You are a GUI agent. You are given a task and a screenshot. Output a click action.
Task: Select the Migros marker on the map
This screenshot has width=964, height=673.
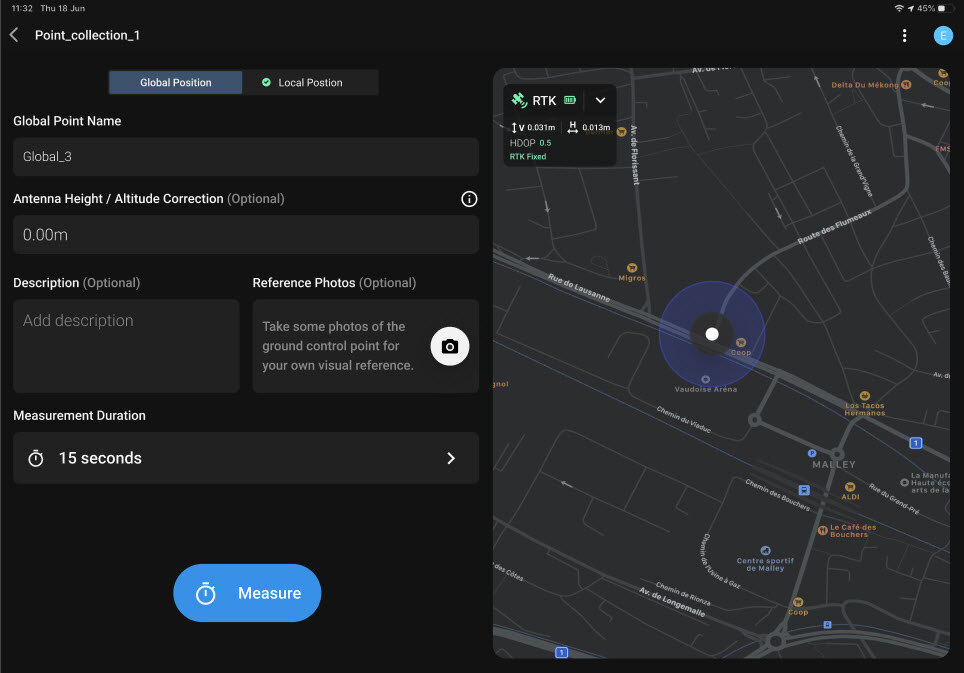tap(631, 267)
